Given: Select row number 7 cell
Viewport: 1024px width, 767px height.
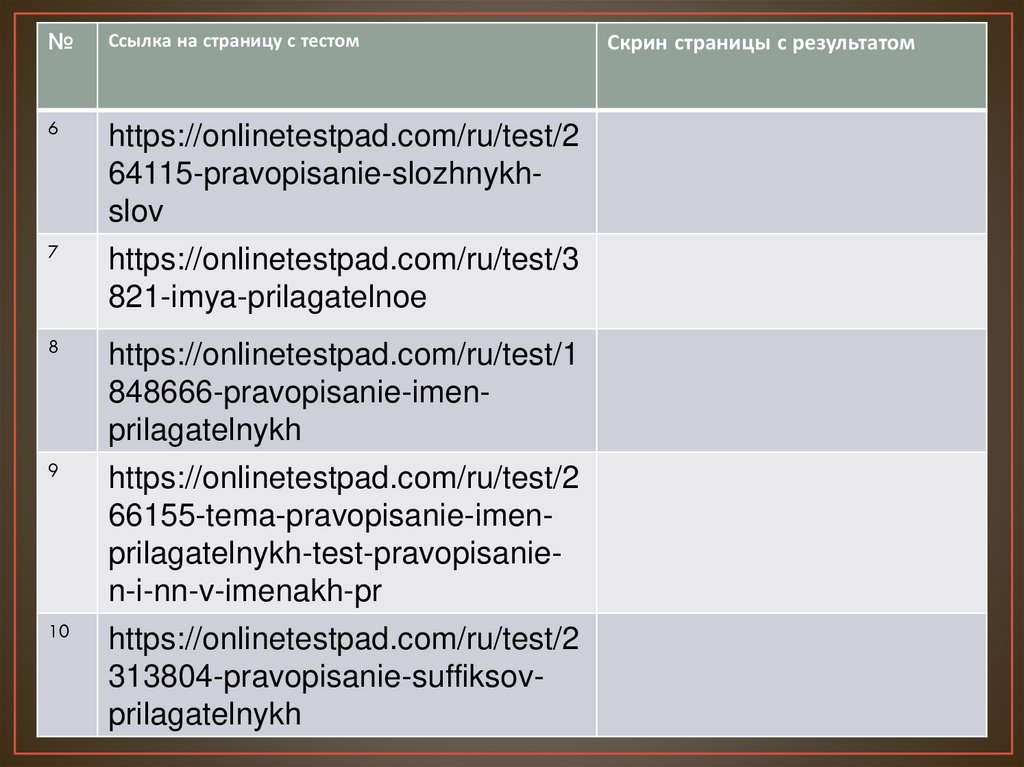Looking at the screenshot, I should tap(66, 280).
